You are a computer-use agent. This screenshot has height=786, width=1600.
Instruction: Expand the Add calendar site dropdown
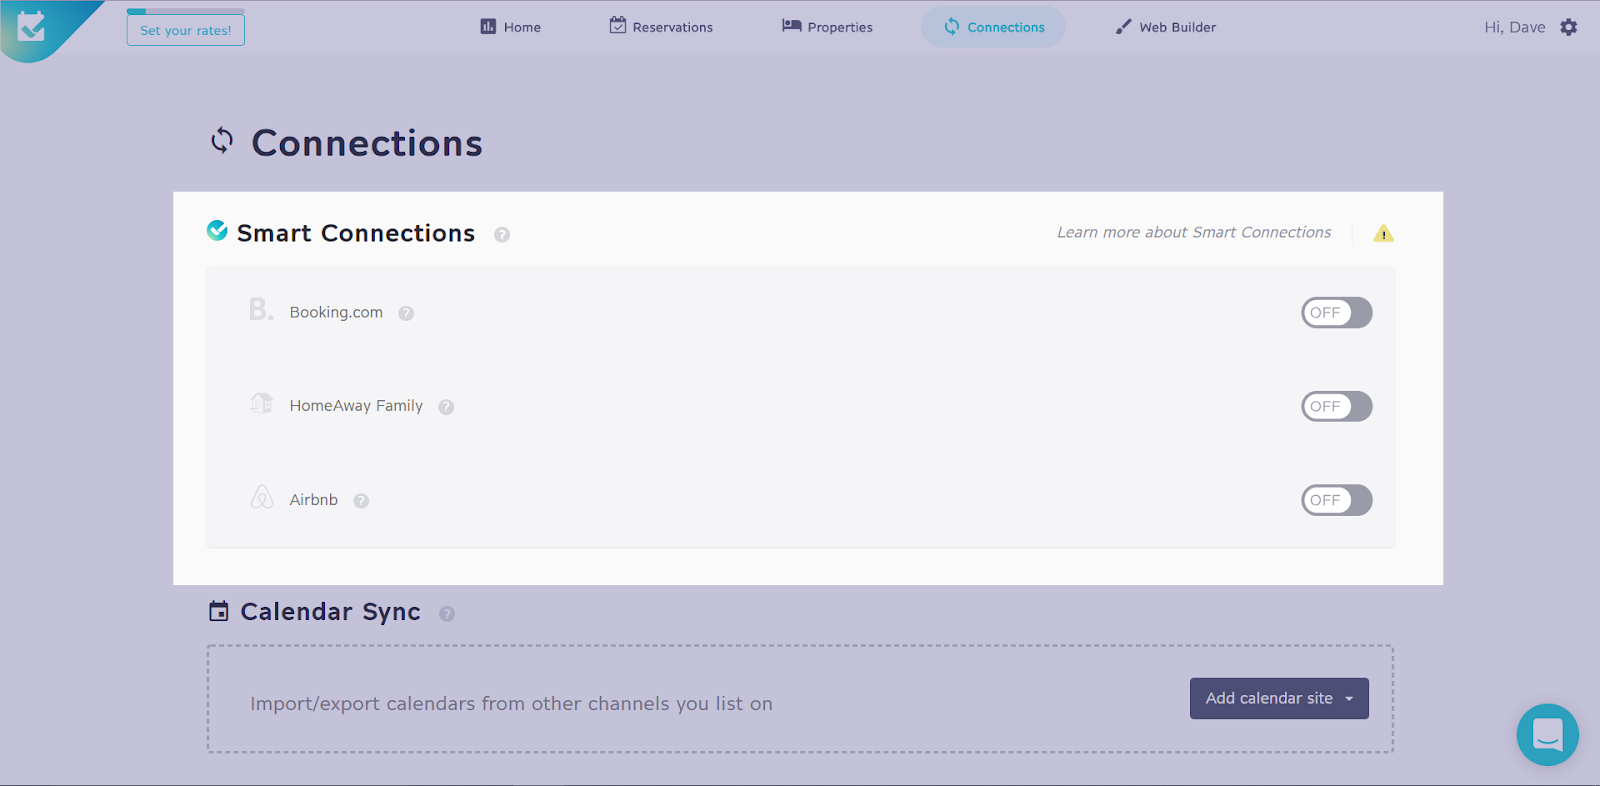[1279, 698]
